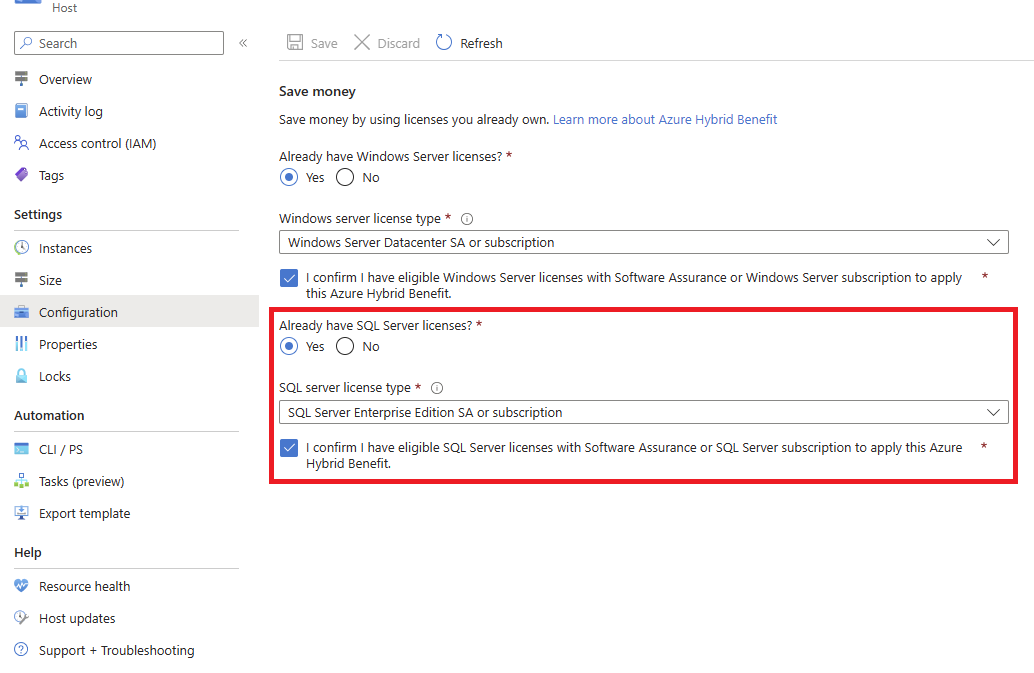Click the Activity log icon
The height and width of the screenshot is (673, 1034).
click(x=22, y=111)
